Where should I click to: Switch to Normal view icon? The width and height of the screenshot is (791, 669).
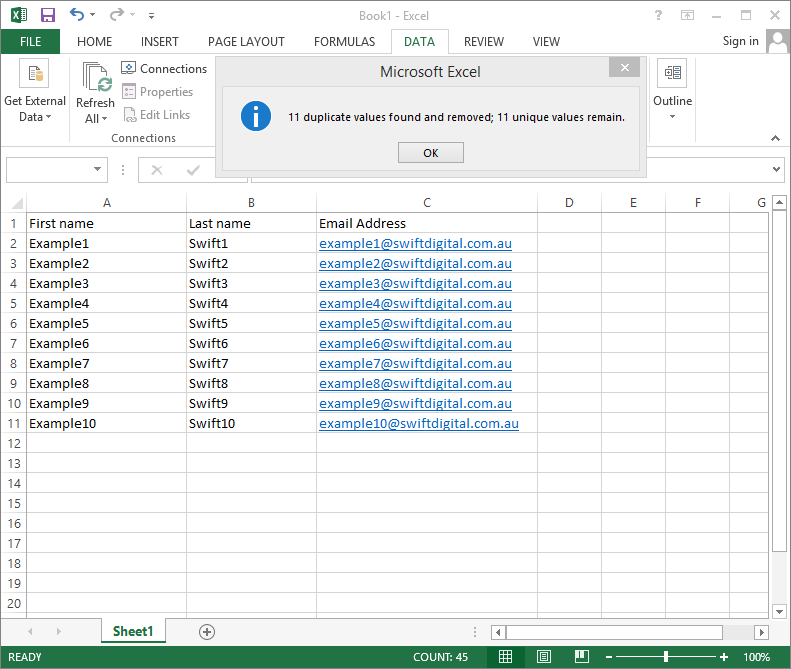[505, 656]
